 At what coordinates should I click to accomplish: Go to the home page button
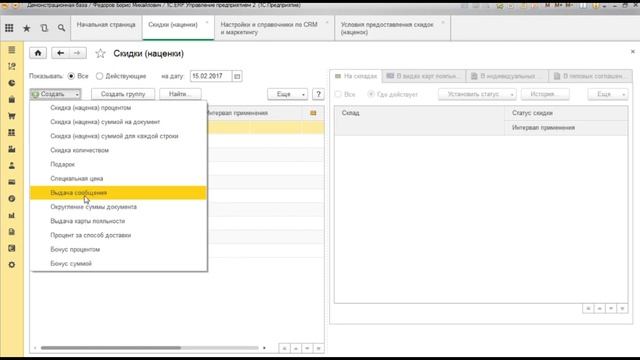pos(38,53)
